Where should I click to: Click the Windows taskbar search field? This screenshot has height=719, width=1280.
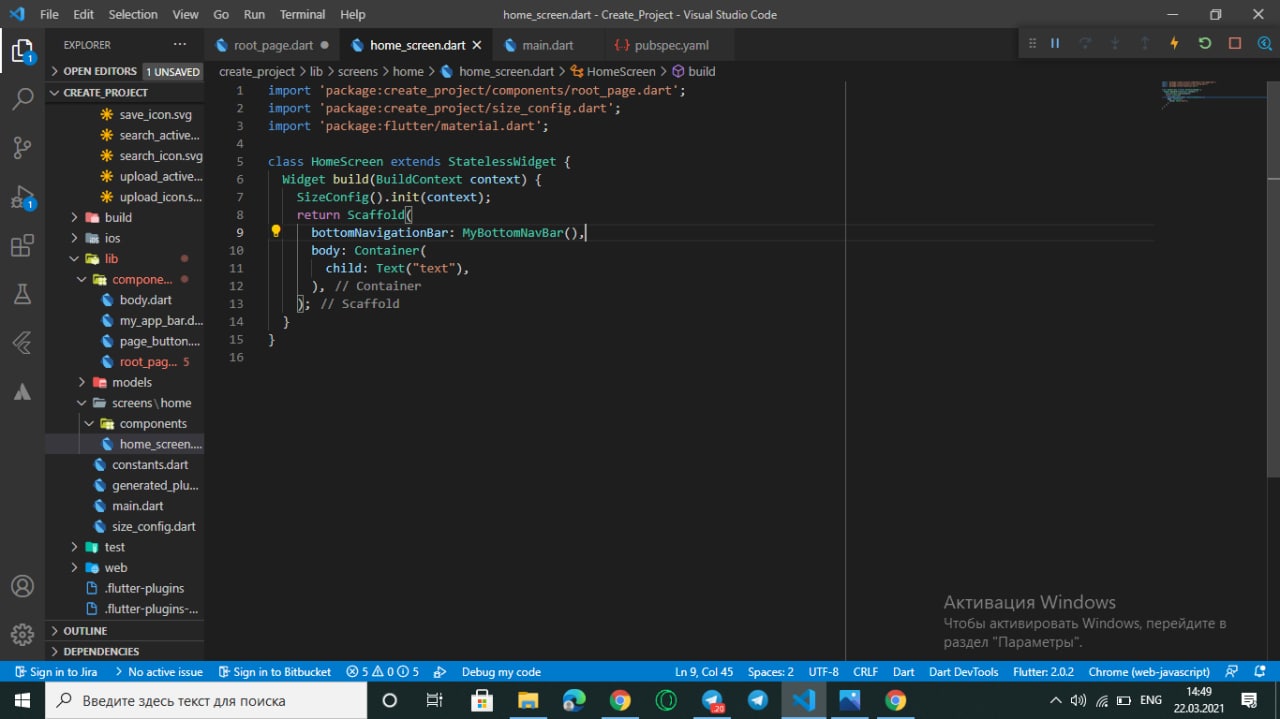205,700
